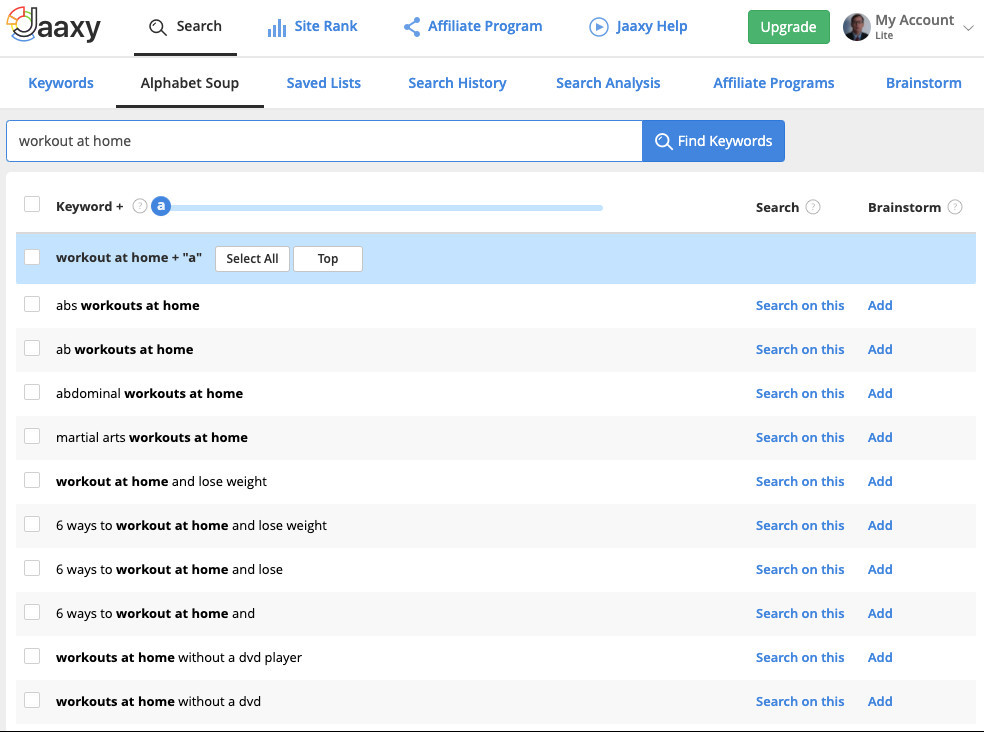Open Site Rank in top navigation
The width and height of the screenshot is (984, 732).
[313, 26]
